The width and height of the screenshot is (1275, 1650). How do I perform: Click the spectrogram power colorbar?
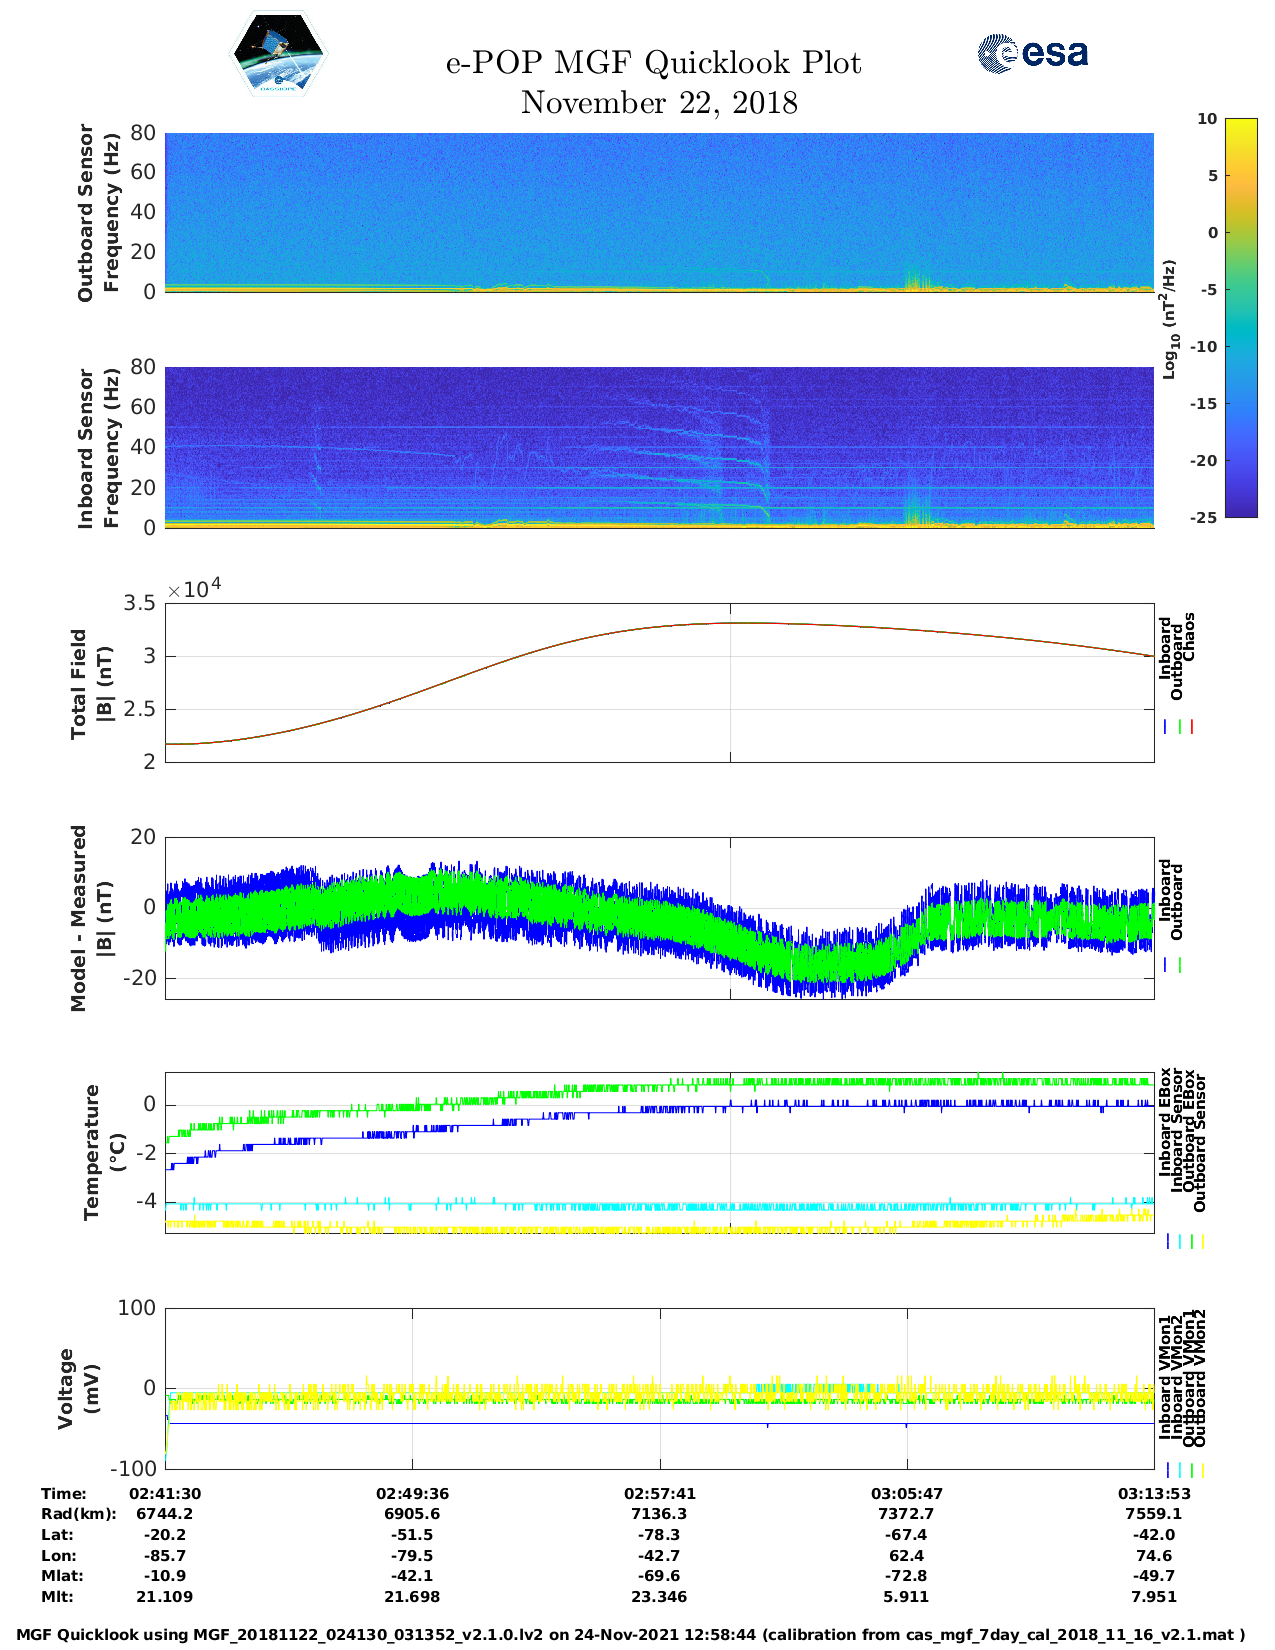(x=1212, y=317)
